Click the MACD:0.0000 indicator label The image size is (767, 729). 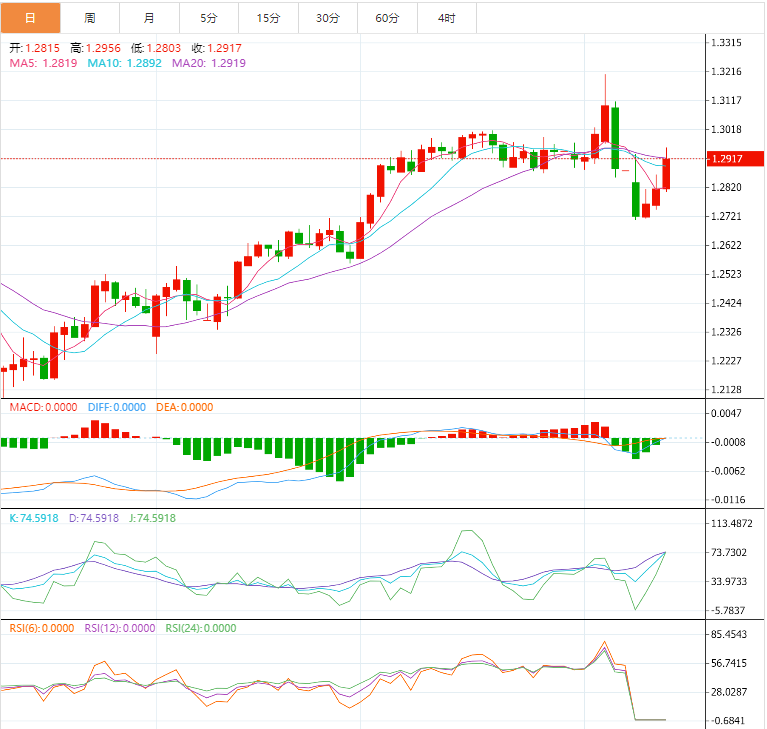pyautogui.click(x=44, y=407)
